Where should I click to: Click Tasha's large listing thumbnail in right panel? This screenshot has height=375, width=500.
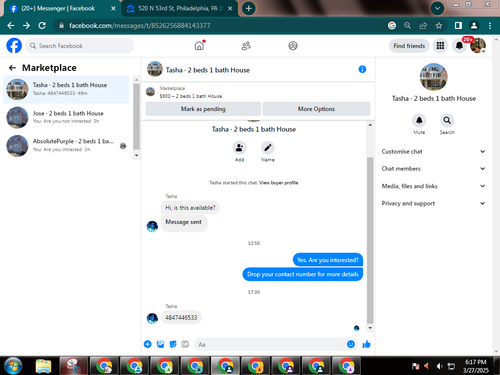coord(434,77)
